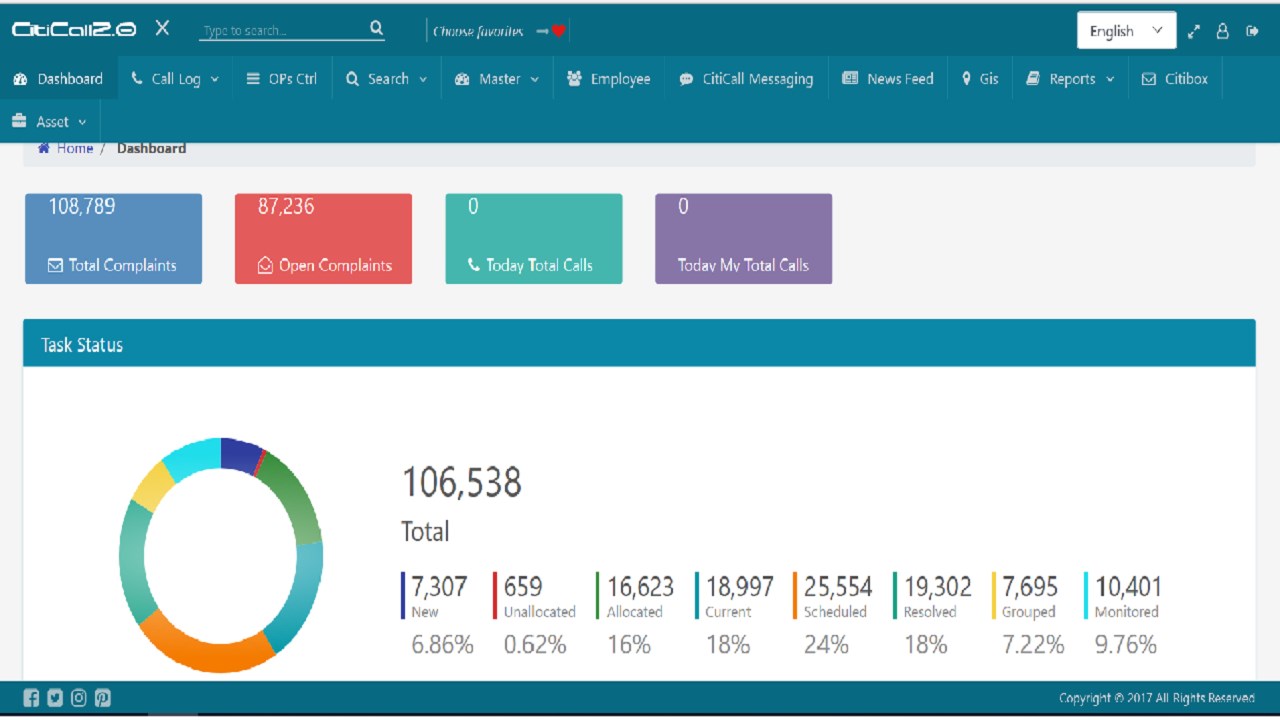
Task: Click the 10,401 Monitored count
Action: (1128, 587)
